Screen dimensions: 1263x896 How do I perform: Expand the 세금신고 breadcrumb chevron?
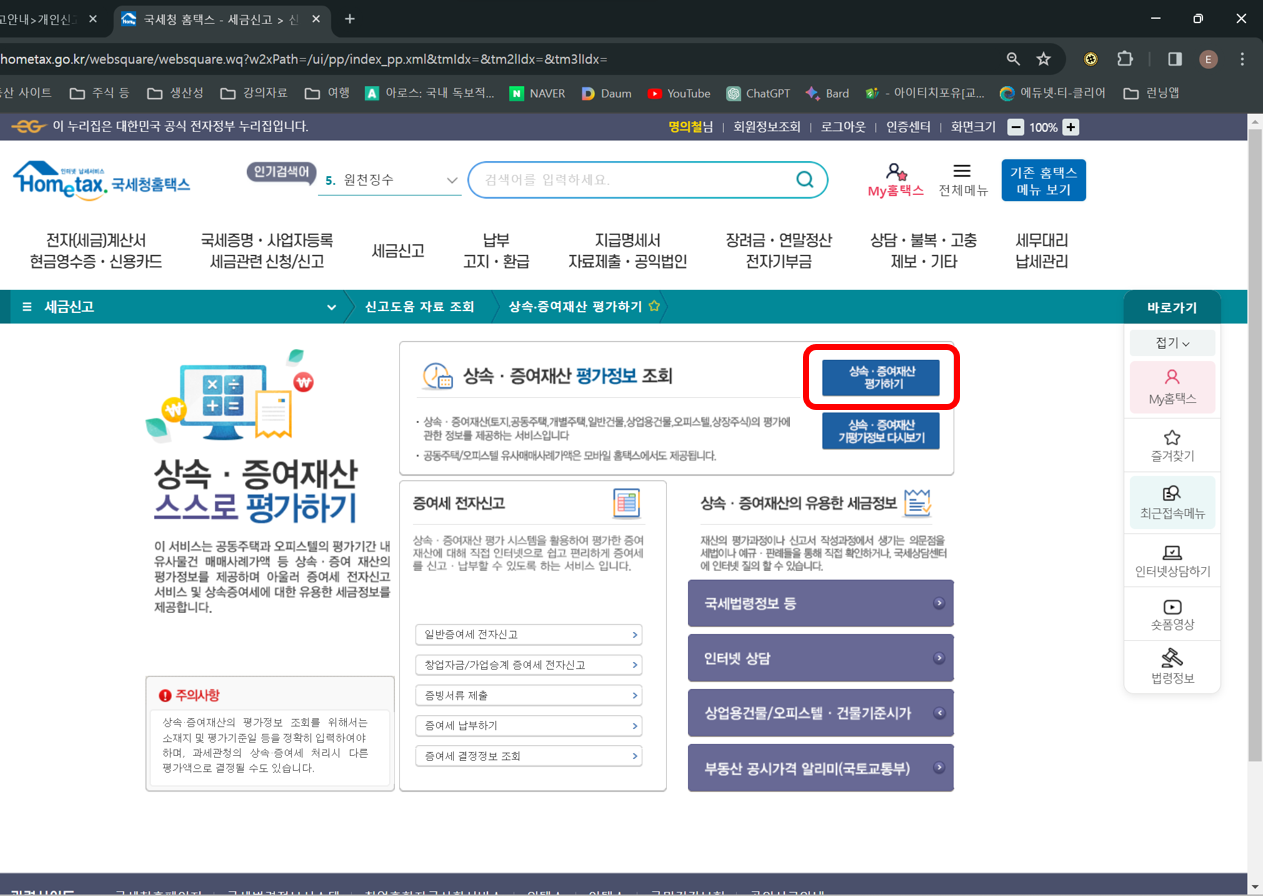[x=331, y=307]
